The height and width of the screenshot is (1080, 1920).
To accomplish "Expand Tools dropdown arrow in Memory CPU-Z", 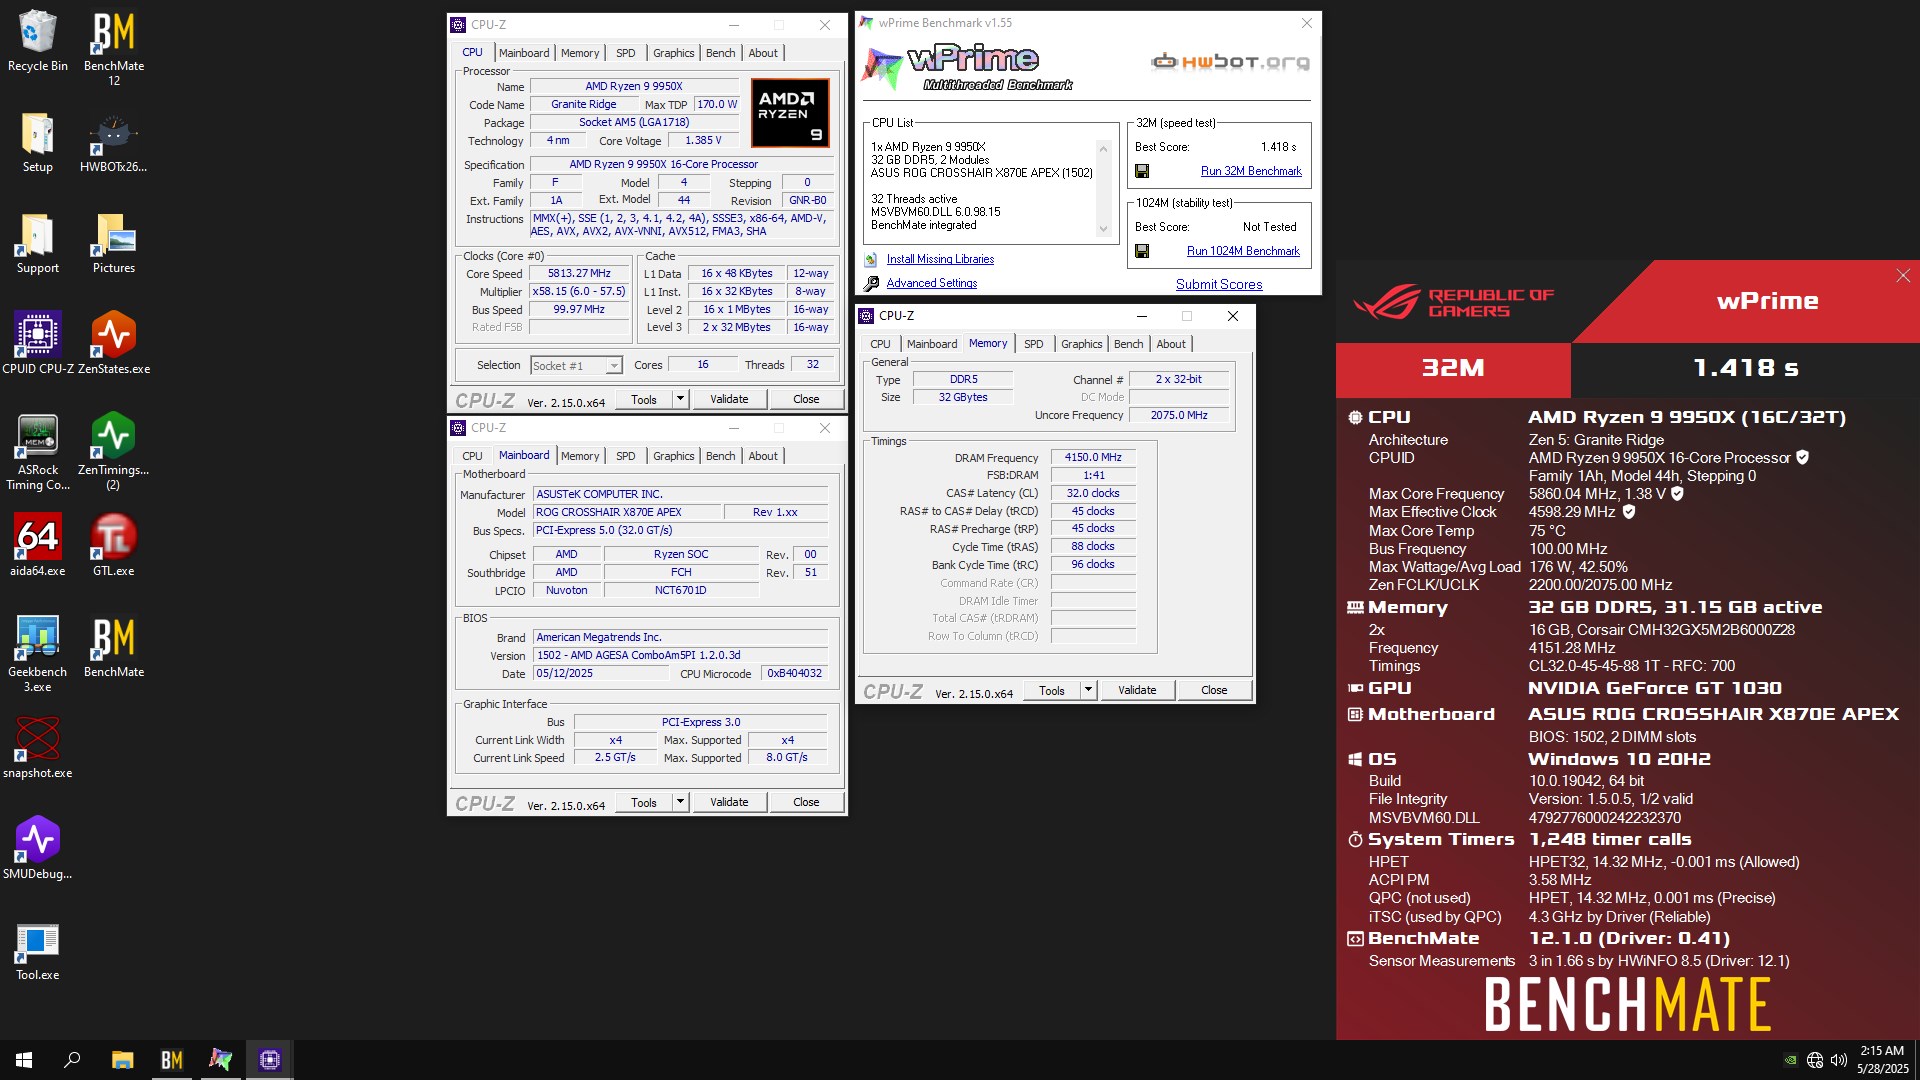I will pyautogui.click(x=1088, y=690).
